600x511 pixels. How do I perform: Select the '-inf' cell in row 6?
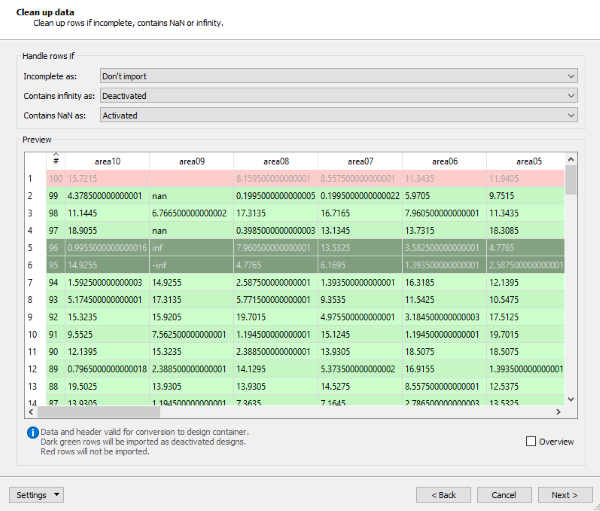(192, 265)
